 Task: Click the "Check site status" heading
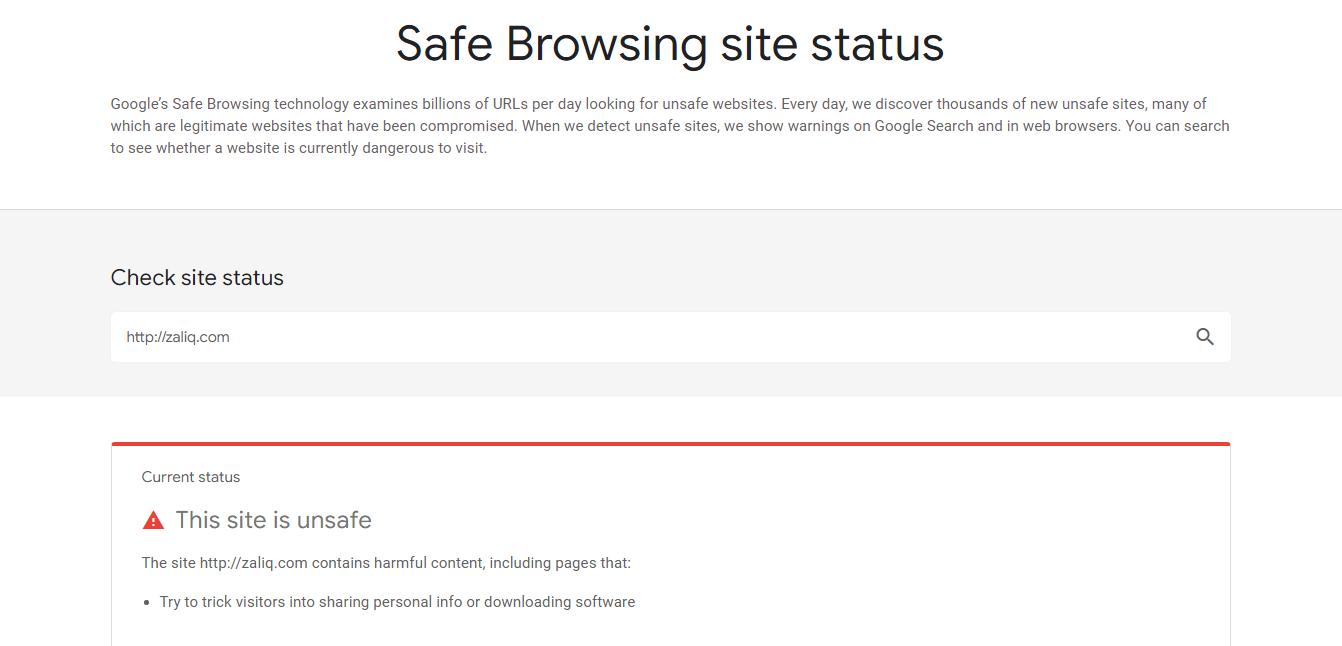click(x=197, y=277)
